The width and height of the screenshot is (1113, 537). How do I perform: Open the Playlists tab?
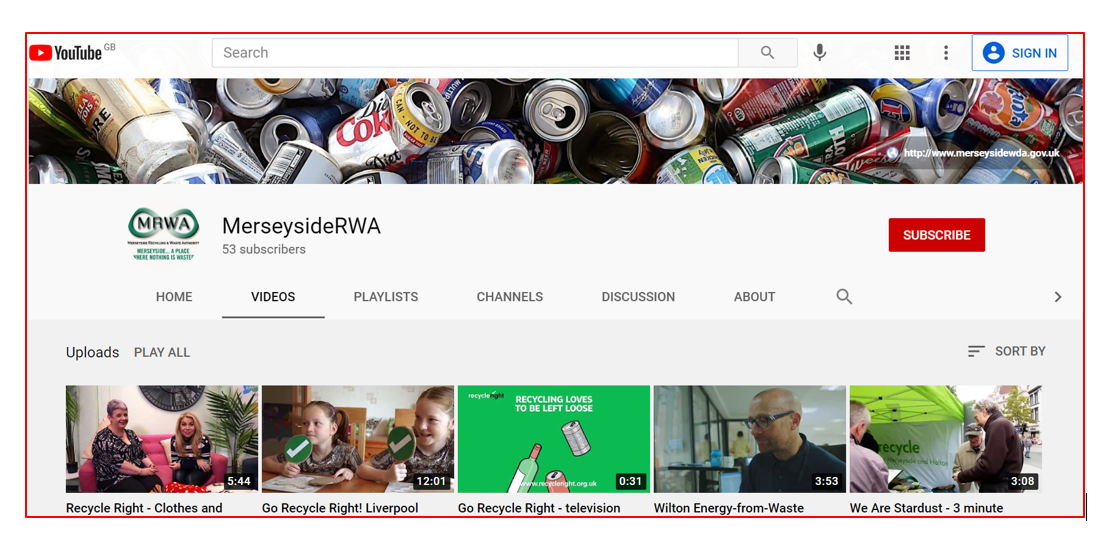click(x=386, y=297)
